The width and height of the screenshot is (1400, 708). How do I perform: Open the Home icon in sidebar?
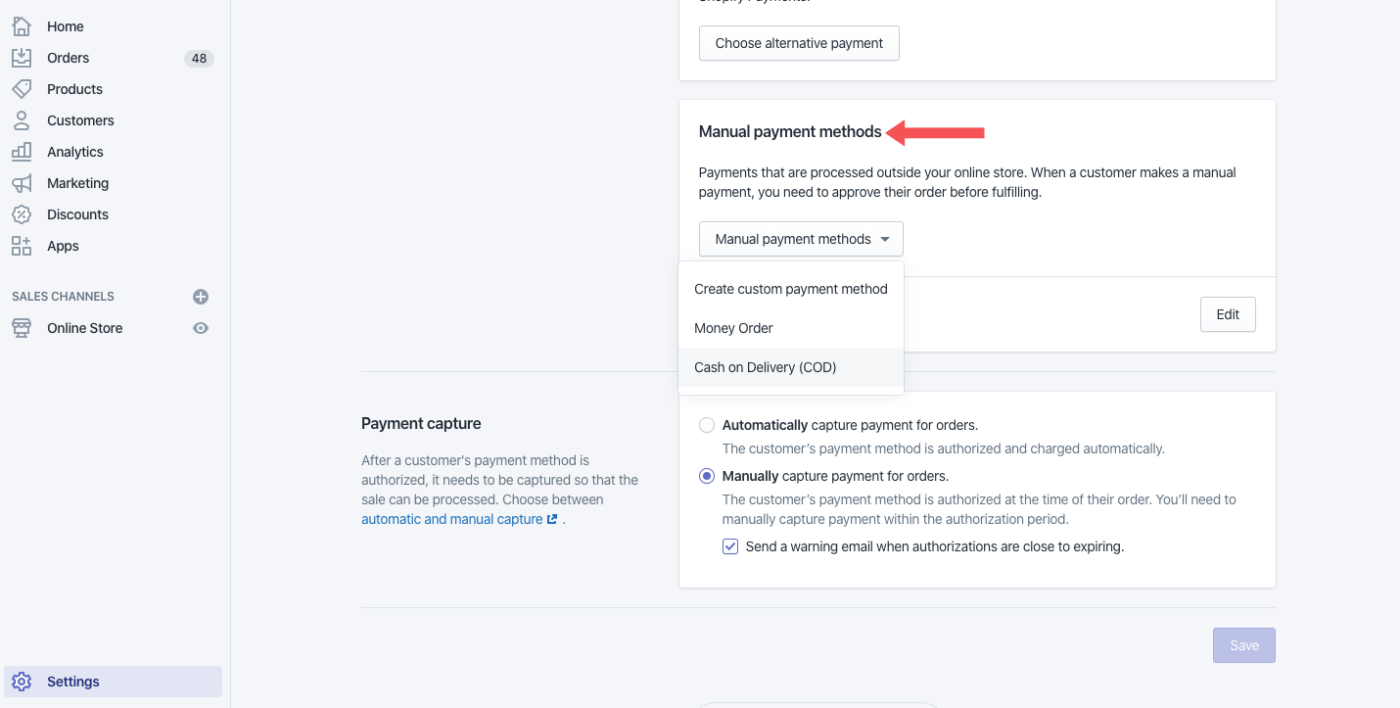(21, 26)
